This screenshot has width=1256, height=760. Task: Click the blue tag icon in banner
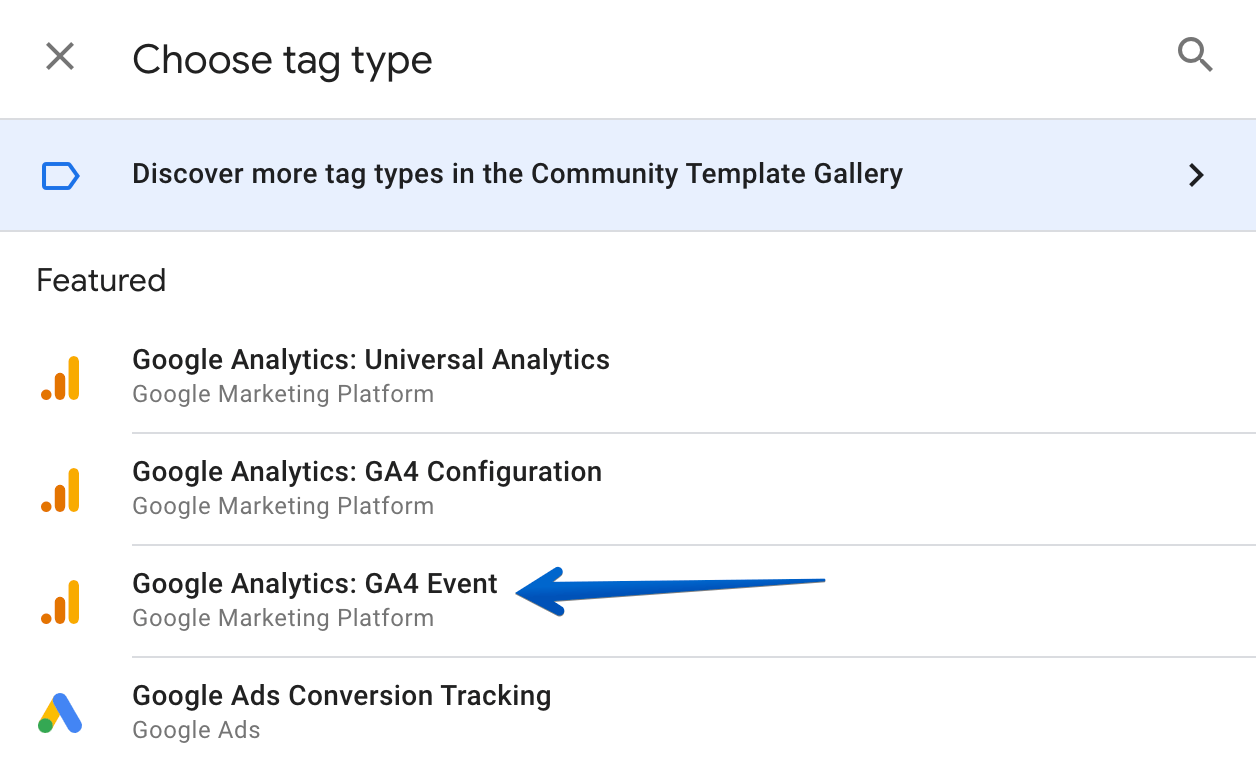tap(60, 176)
